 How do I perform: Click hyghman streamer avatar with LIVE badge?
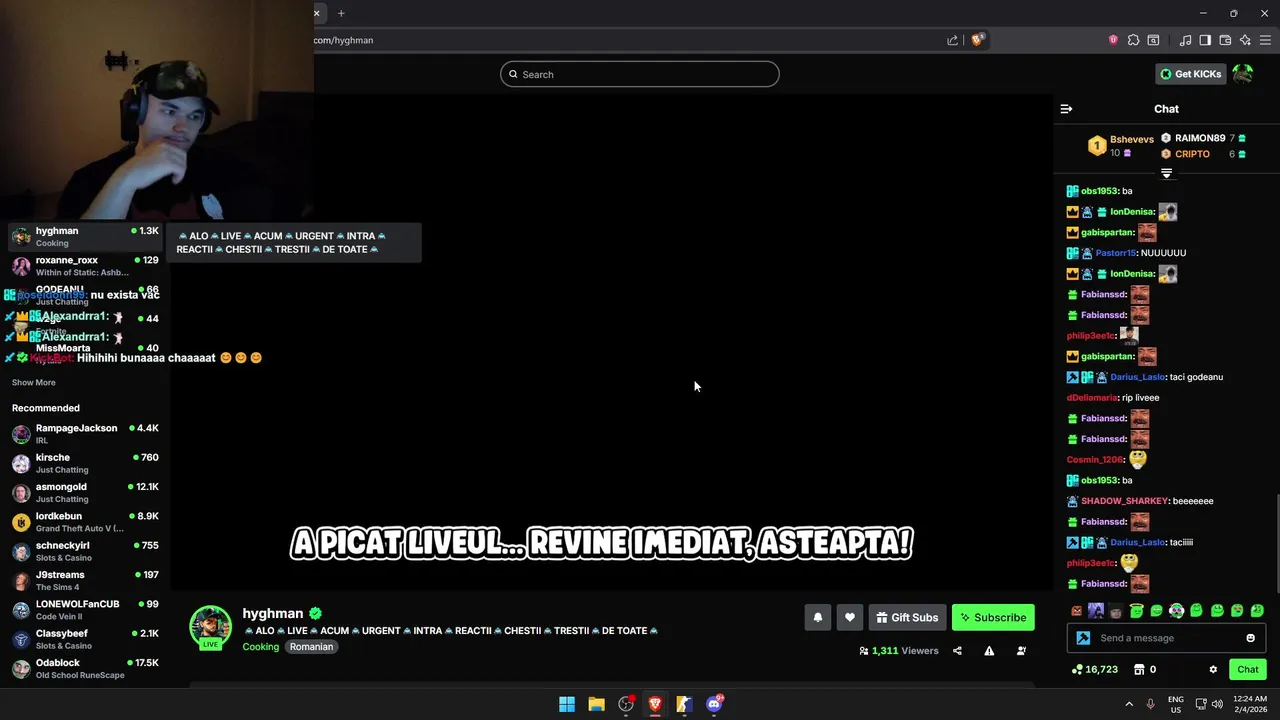click(211, 628)
